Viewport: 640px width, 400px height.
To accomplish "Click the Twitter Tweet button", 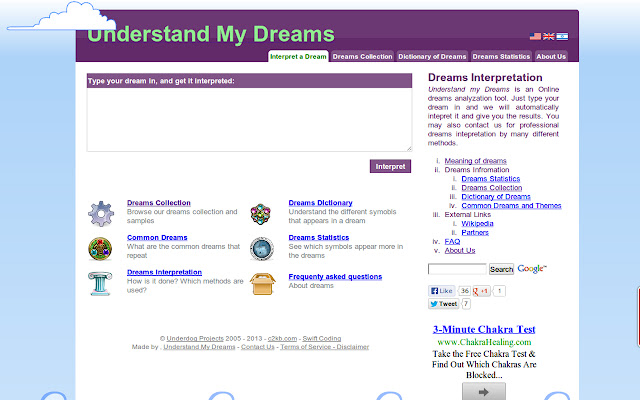I will tap(444, 304).
